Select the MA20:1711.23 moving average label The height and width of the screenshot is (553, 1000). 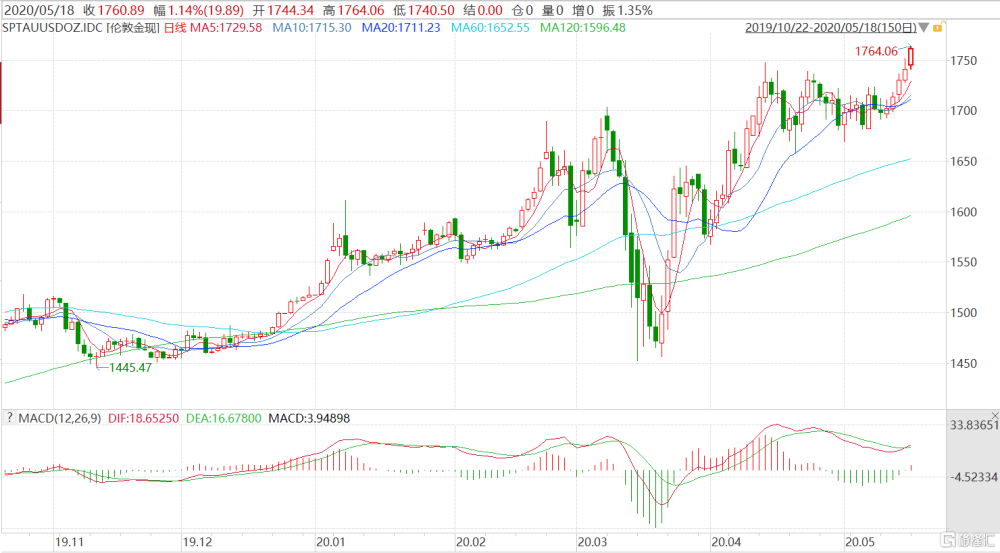401,27
